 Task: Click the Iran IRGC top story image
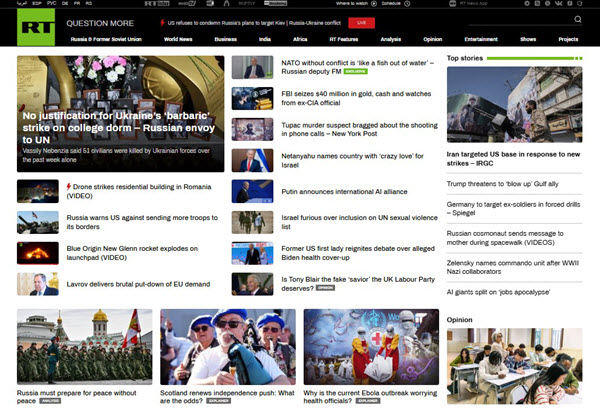click(x=514, y=104)
